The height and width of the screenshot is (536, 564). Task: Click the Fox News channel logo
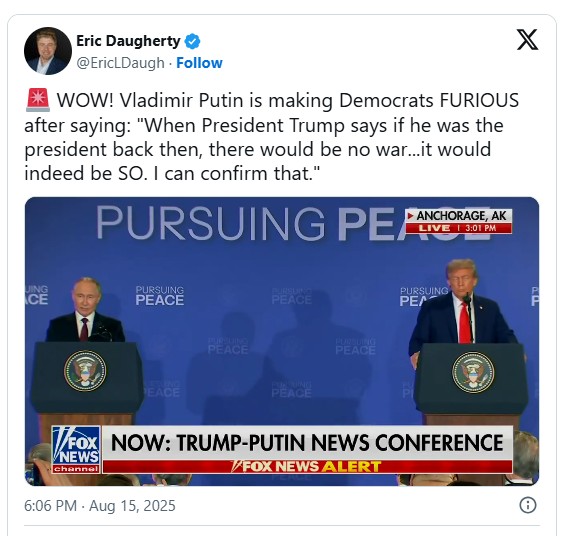[76, 450]
